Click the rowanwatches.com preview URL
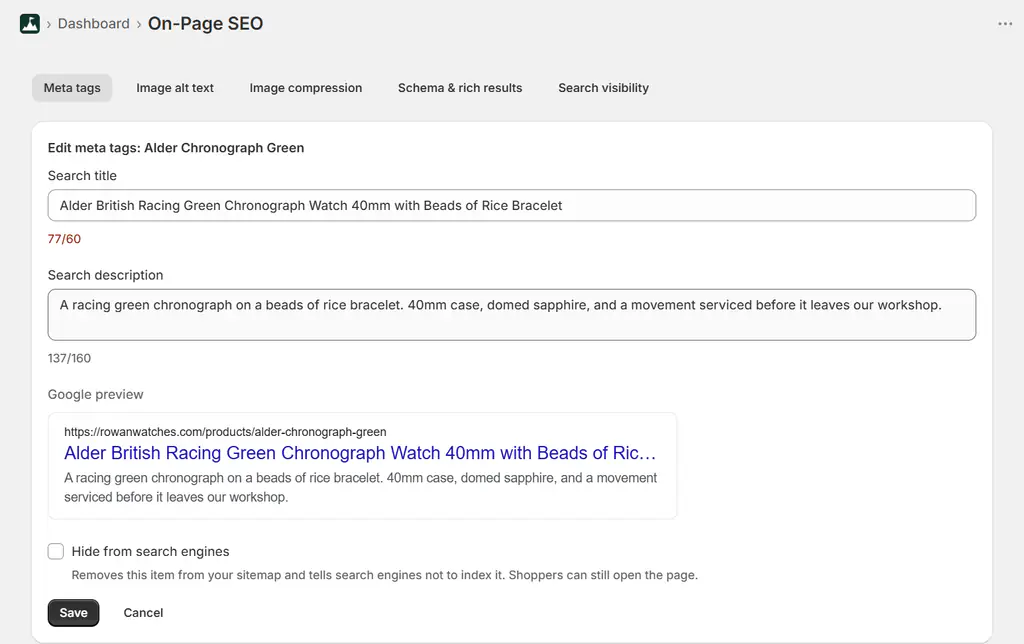The height and width of the screenshot is (644, 1024). pos(225,432)
